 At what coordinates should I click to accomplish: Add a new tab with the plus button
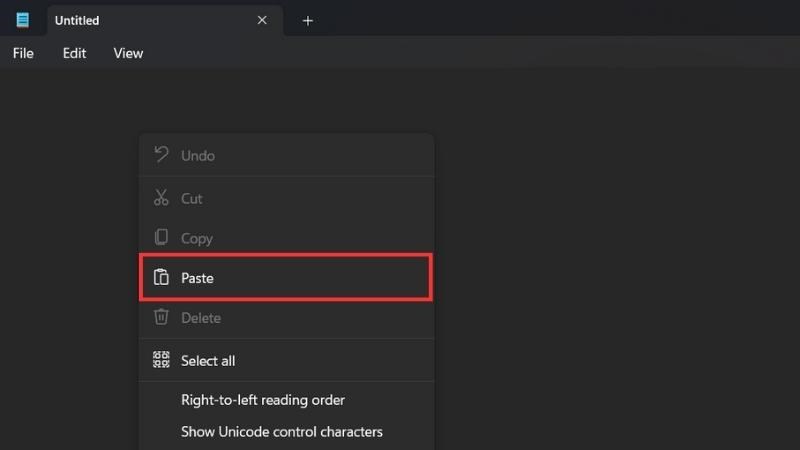coord(308,20)
